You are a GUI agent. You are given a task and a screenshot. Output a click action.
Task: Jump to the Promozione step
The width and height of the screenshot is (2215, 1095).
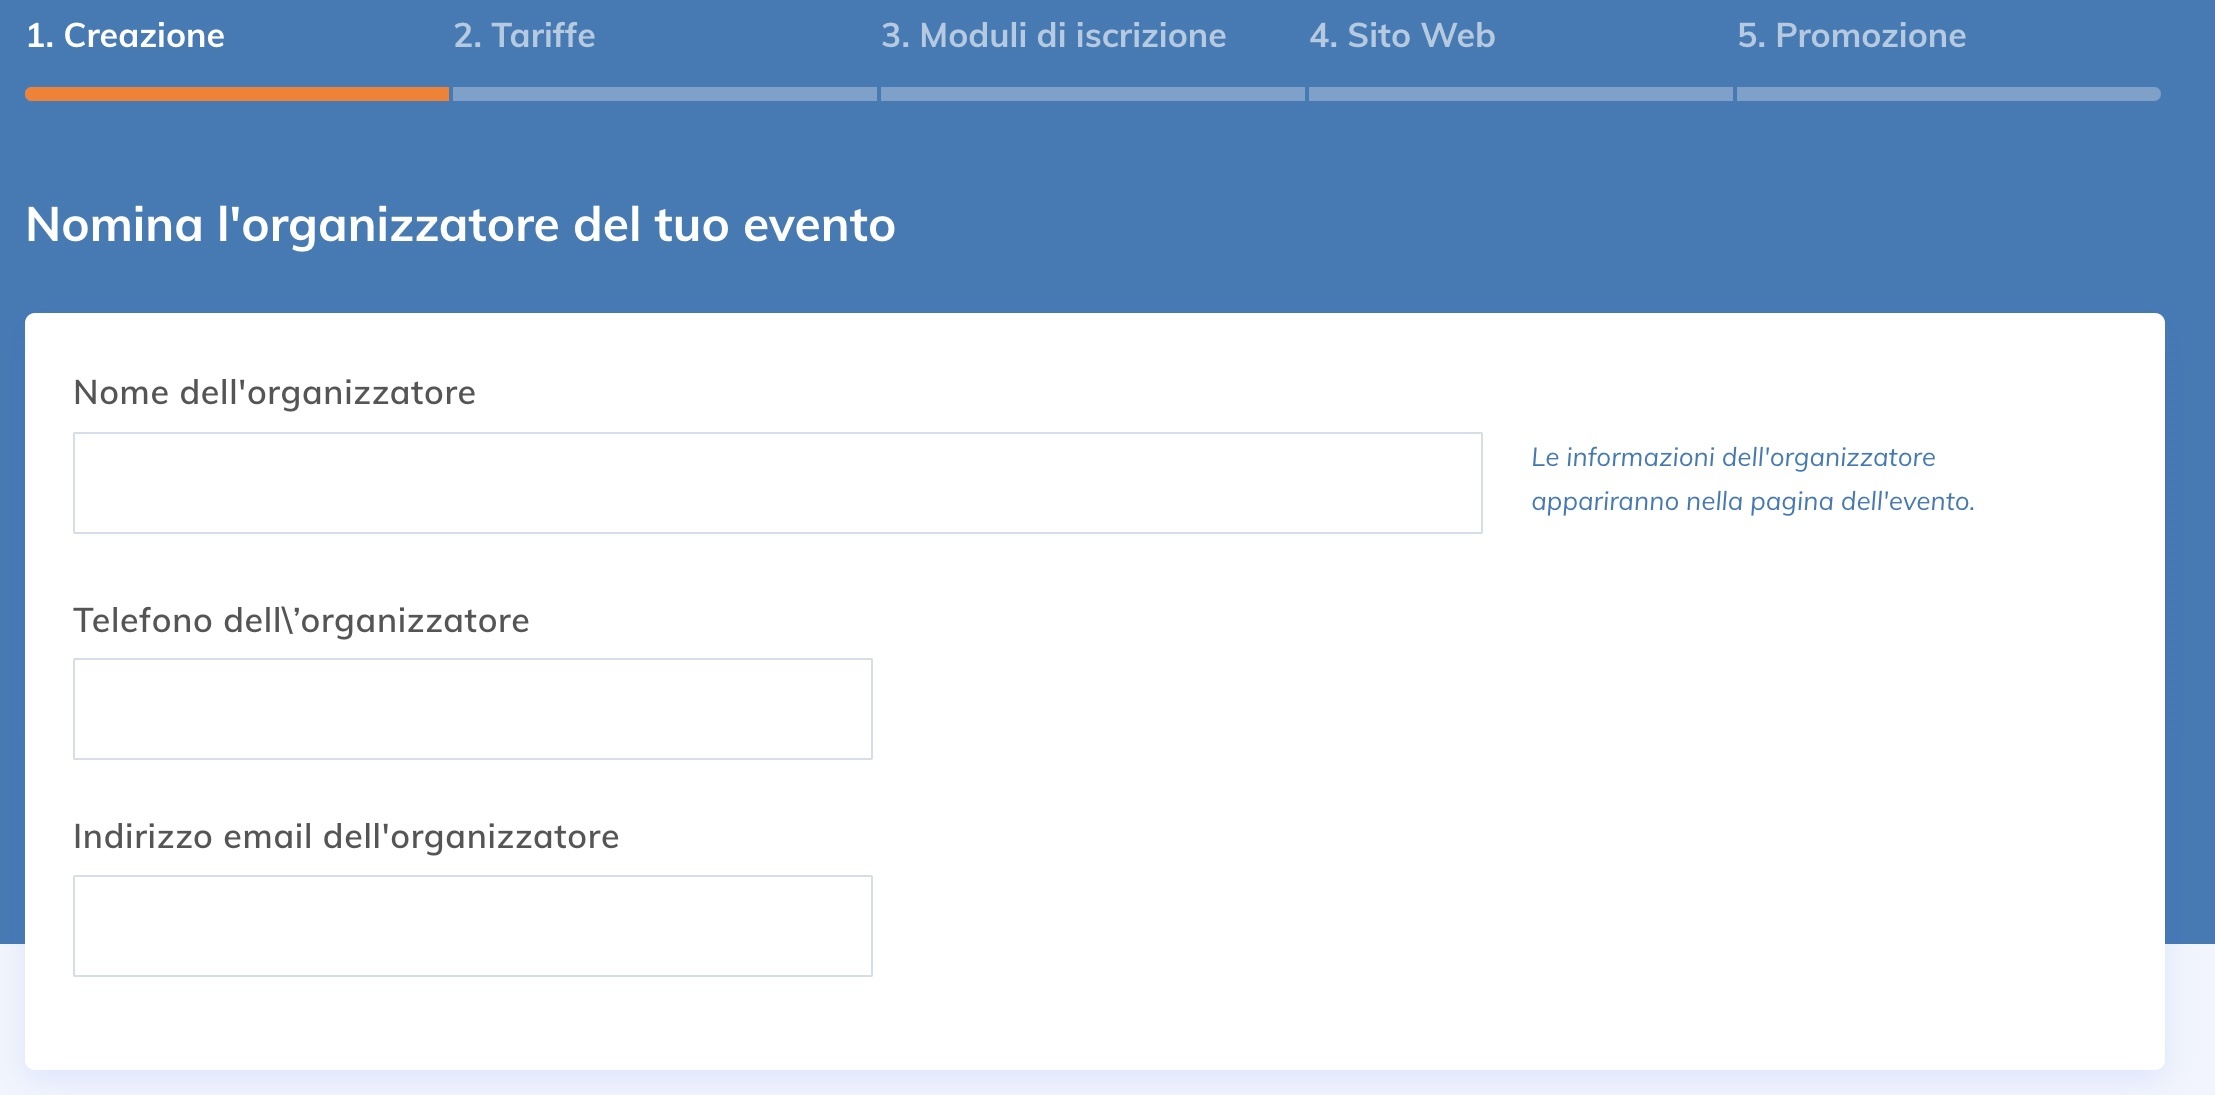click(1851, 35)
